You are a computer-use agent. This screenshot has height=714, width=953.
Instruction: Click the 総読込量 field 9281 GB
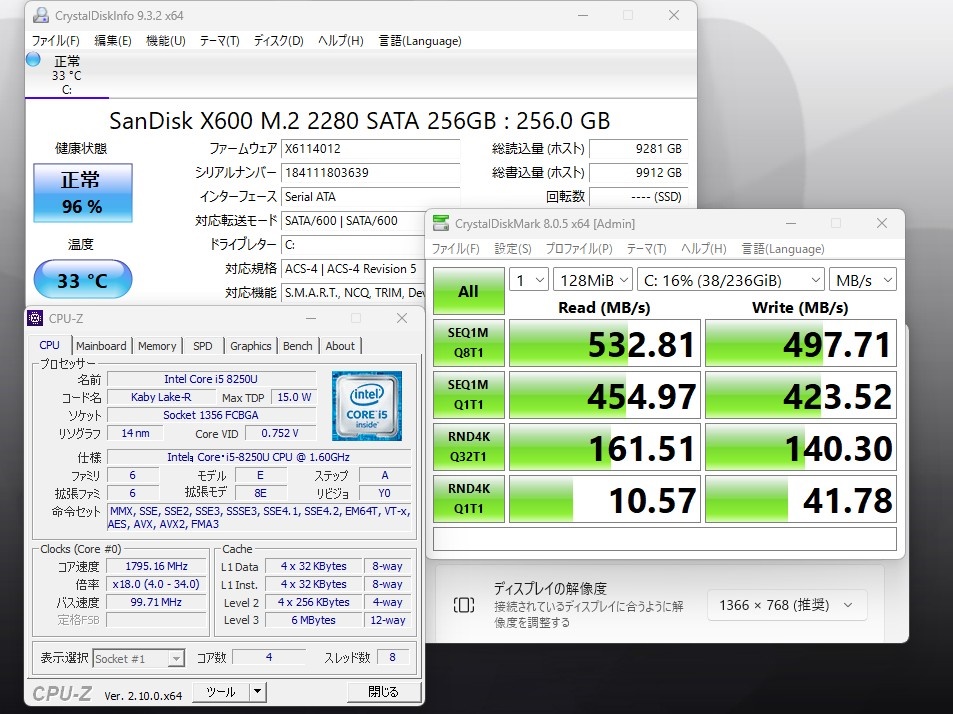(638, 149)
